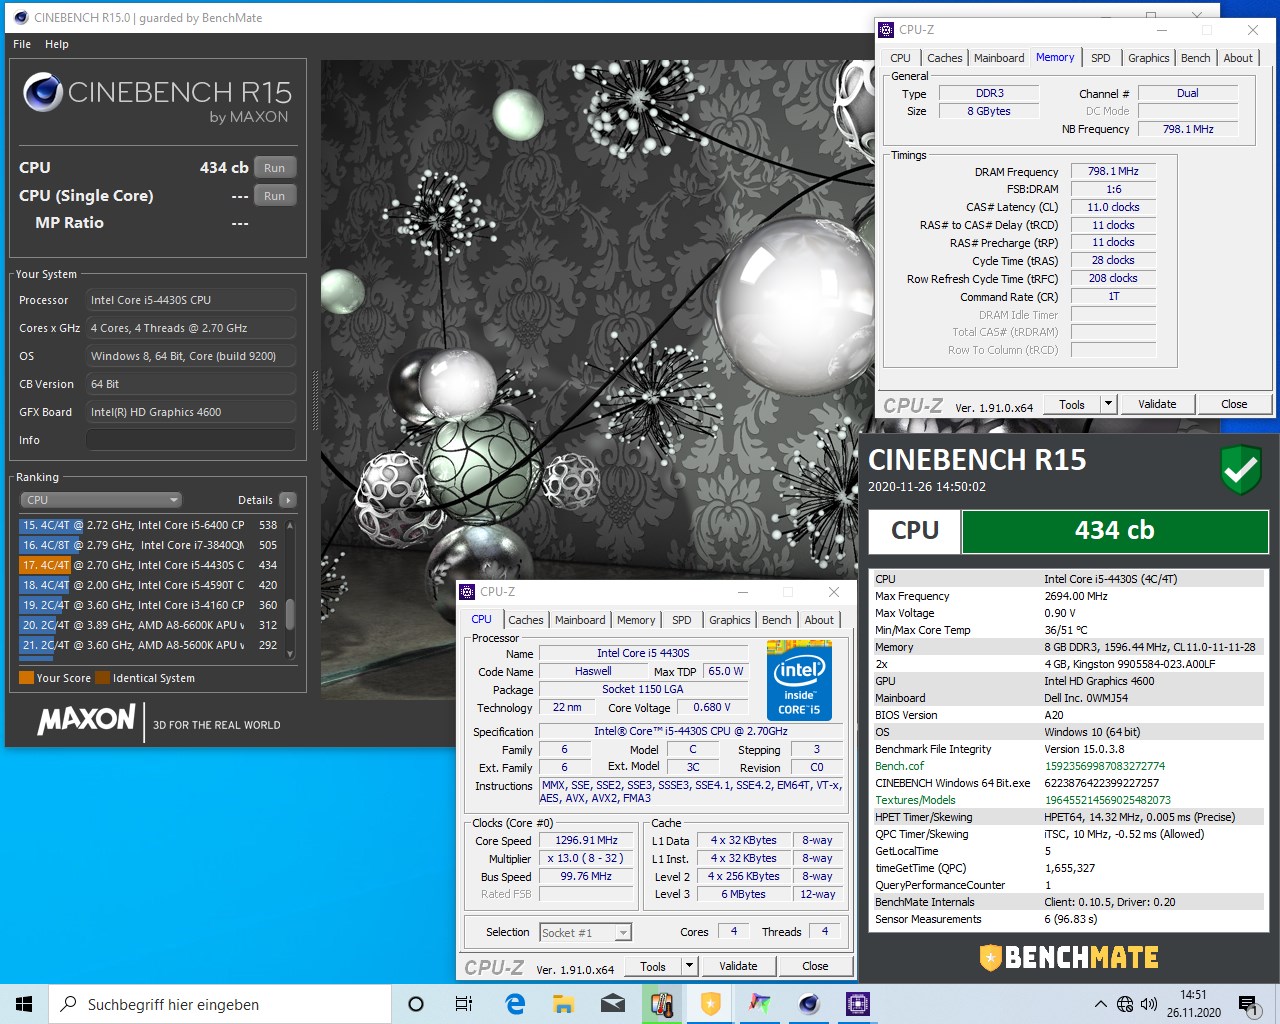This screenshot has width=1280, height=1024.
Task: Switch to CPU tab in Memory CPU-Z window
Action: 900,58
